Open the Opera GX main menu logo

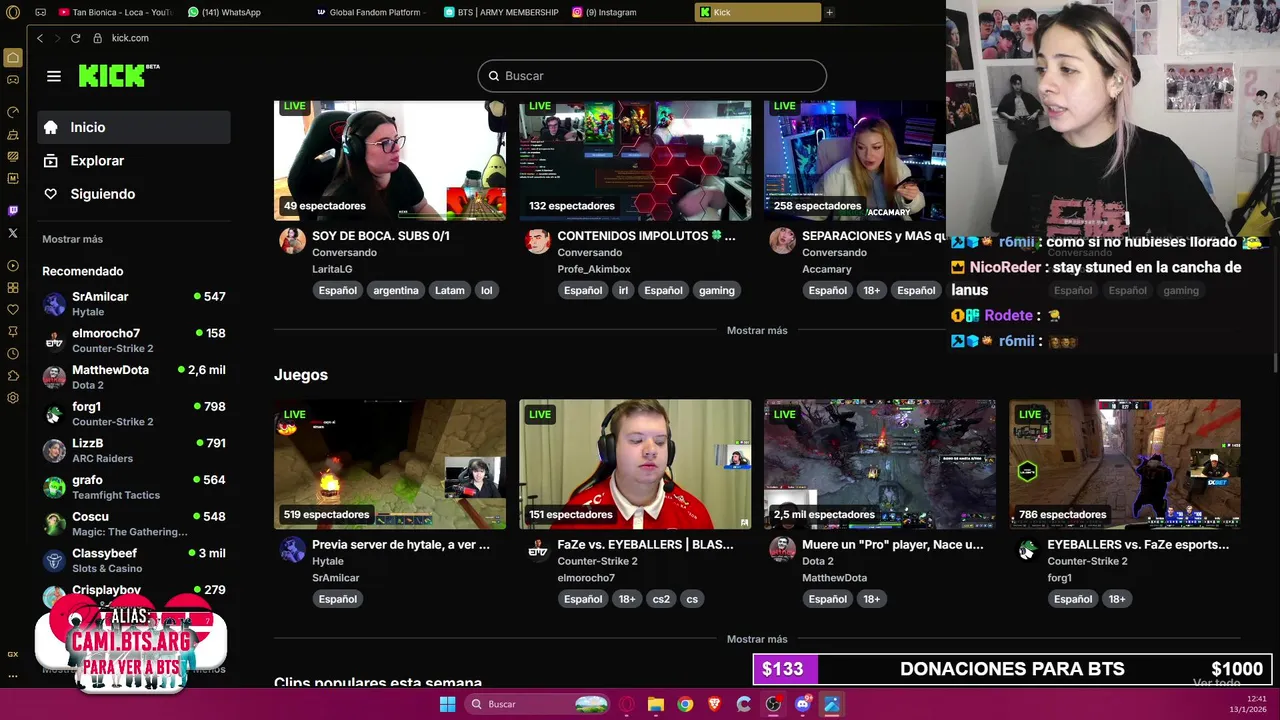13,12
